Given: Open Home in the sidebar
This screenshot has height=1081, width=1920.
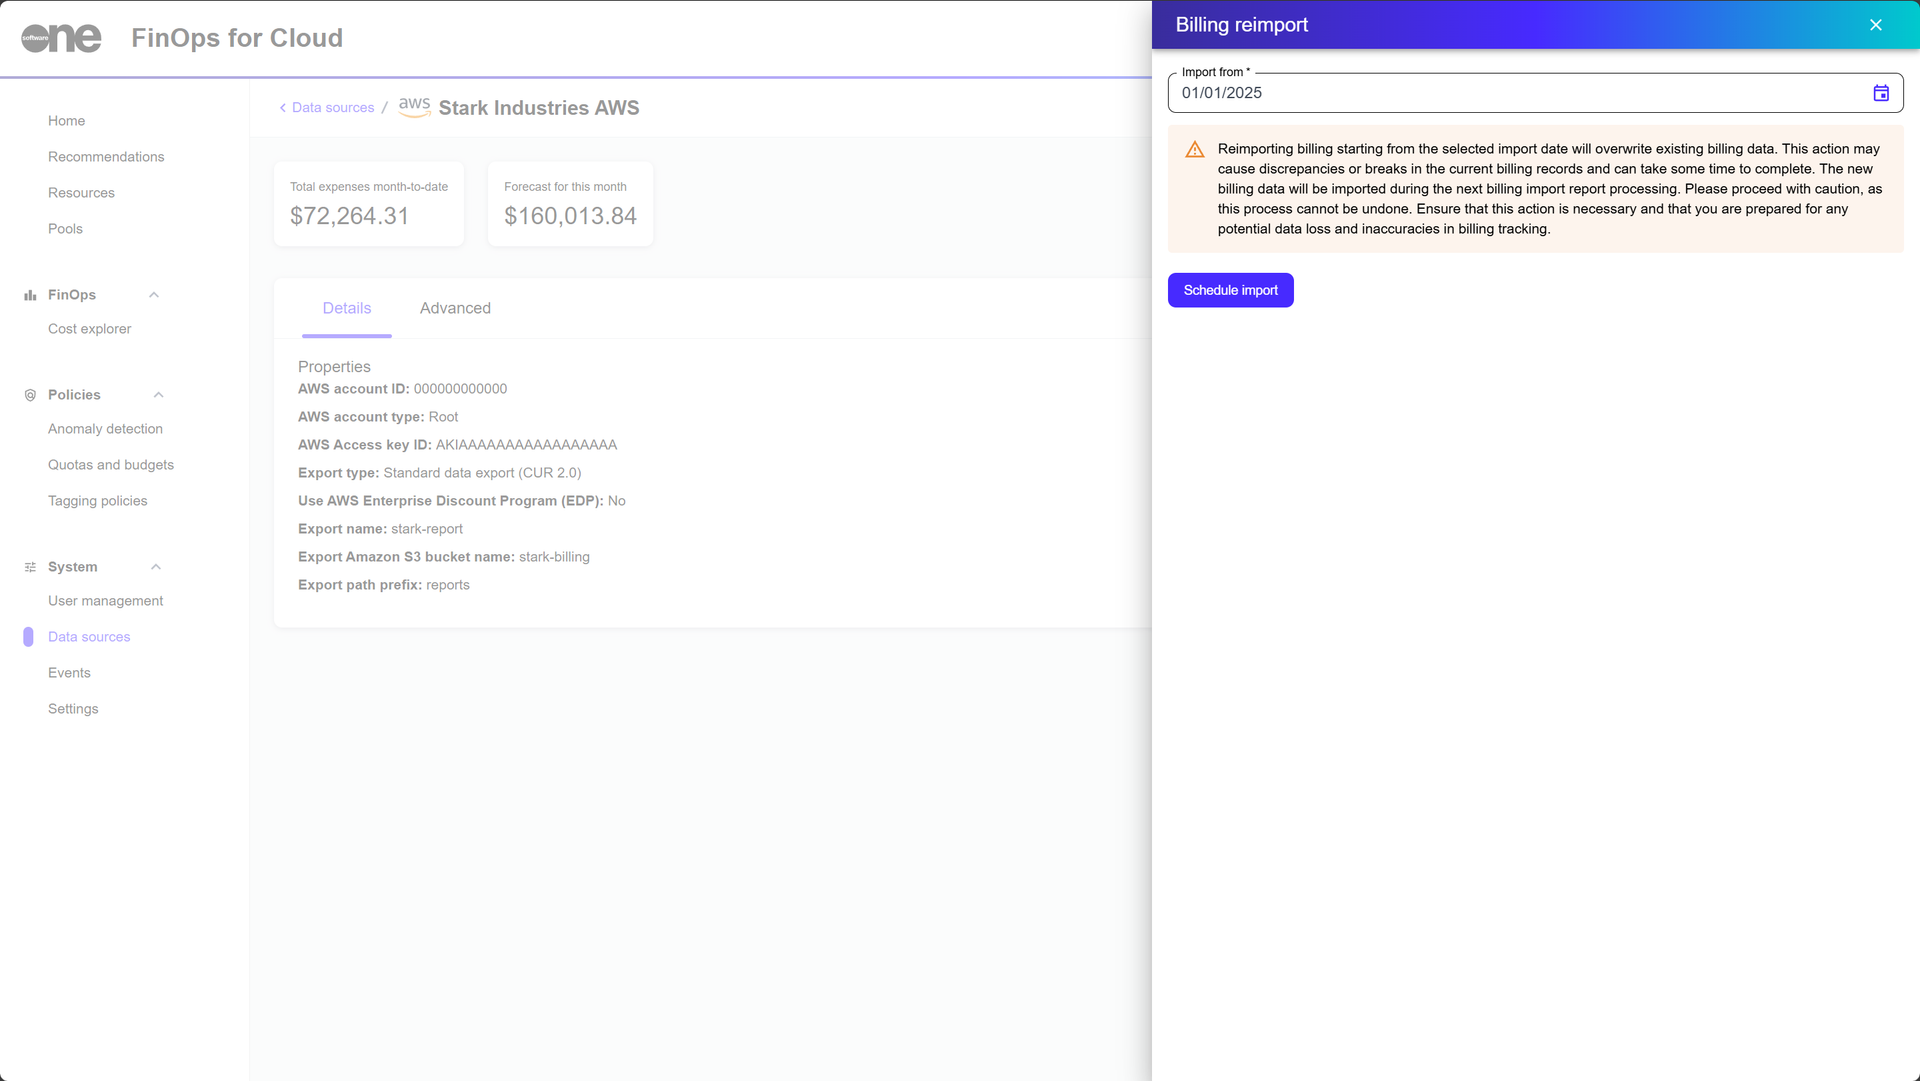Looking at the screenshot, I should click(x=66, y=121).
